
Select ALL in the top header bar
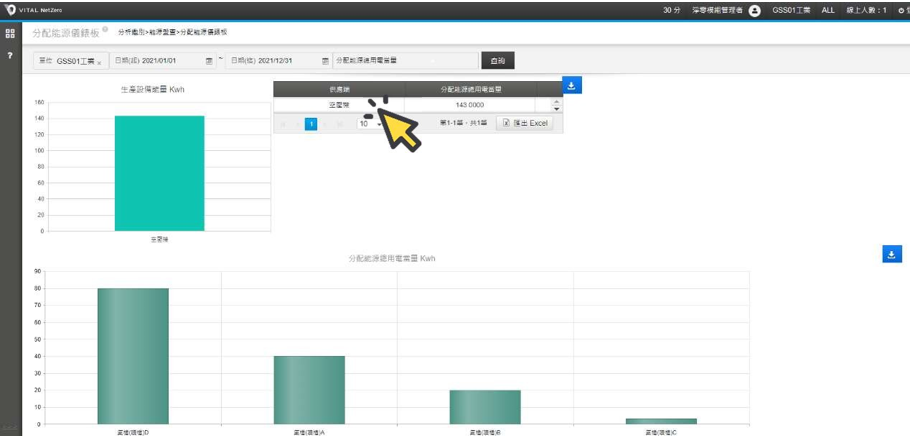click(828, 10)
